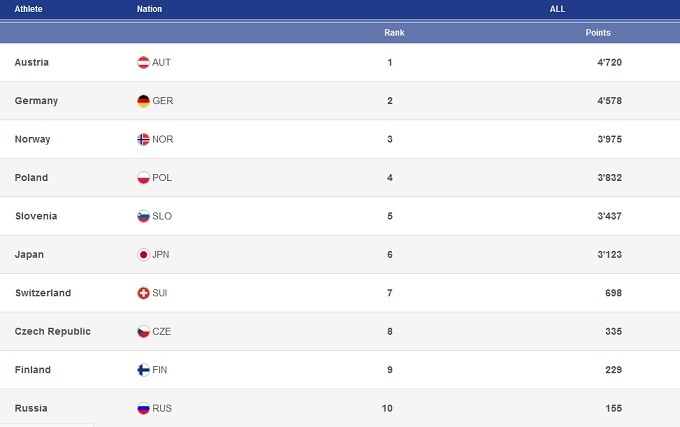The height and width of the screenshot is (427, 680).
Task: Click the Poland flag icon
Action: [x=143, y=178]
